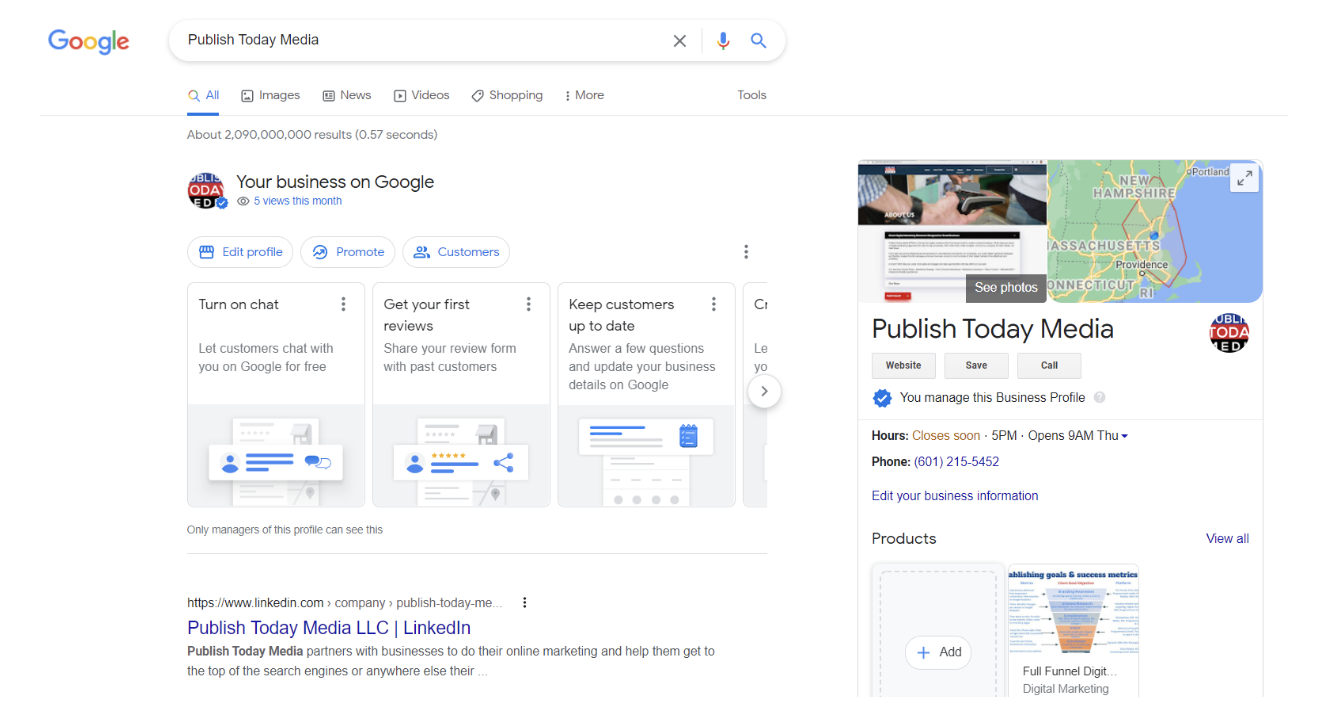Click the Edit profile button
The height and width of the screenshot is (722, 1340).
240,252
